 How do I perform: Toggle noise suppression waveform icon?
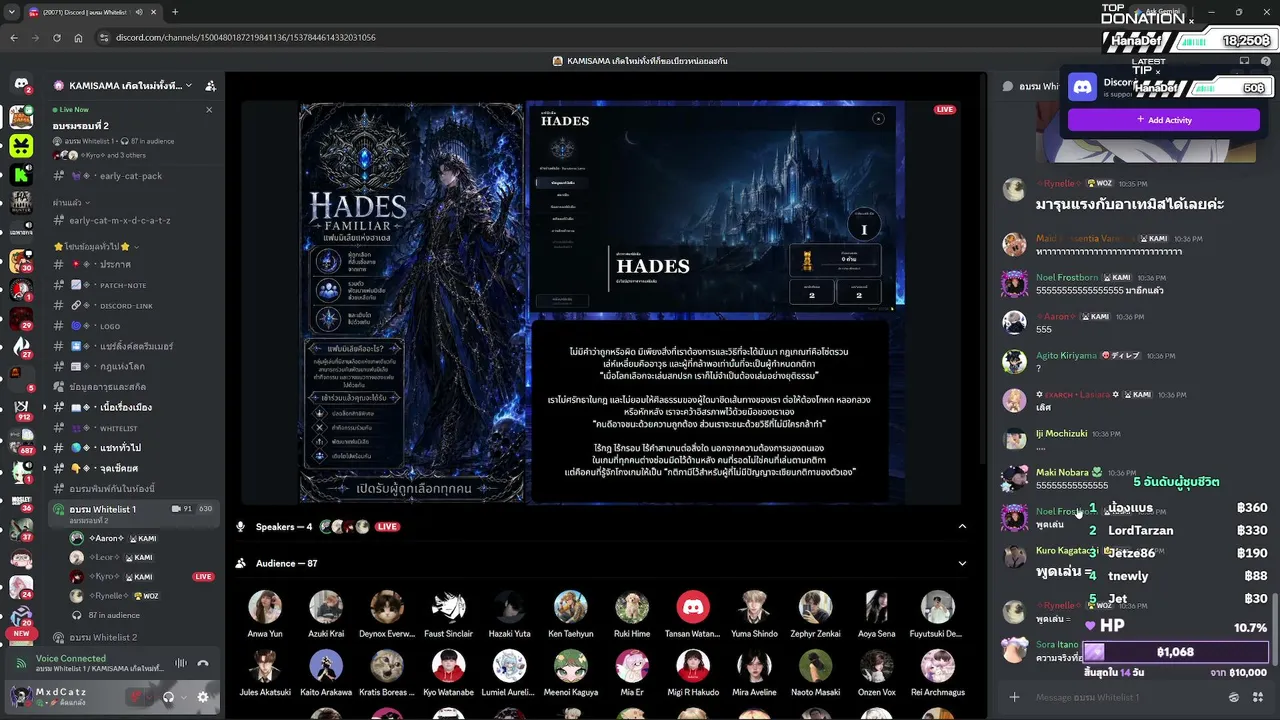tap(181, 663)
